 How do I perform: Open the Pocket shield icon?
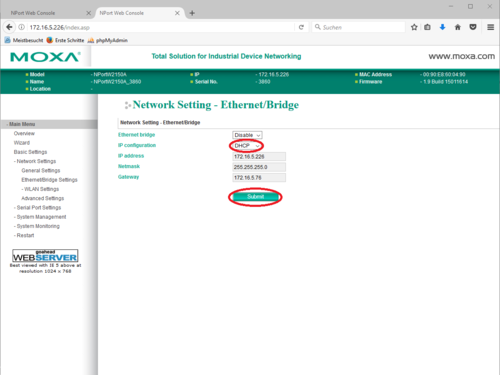click(473, 27)
